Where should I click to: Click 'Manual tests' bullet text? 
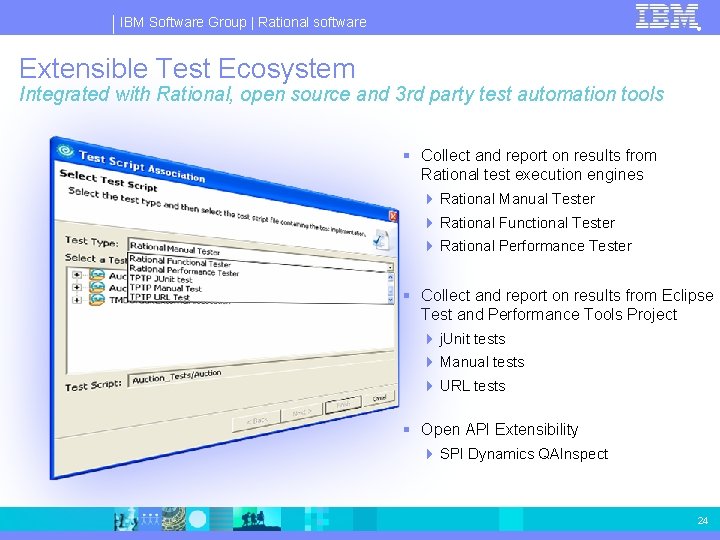[482, 362]
